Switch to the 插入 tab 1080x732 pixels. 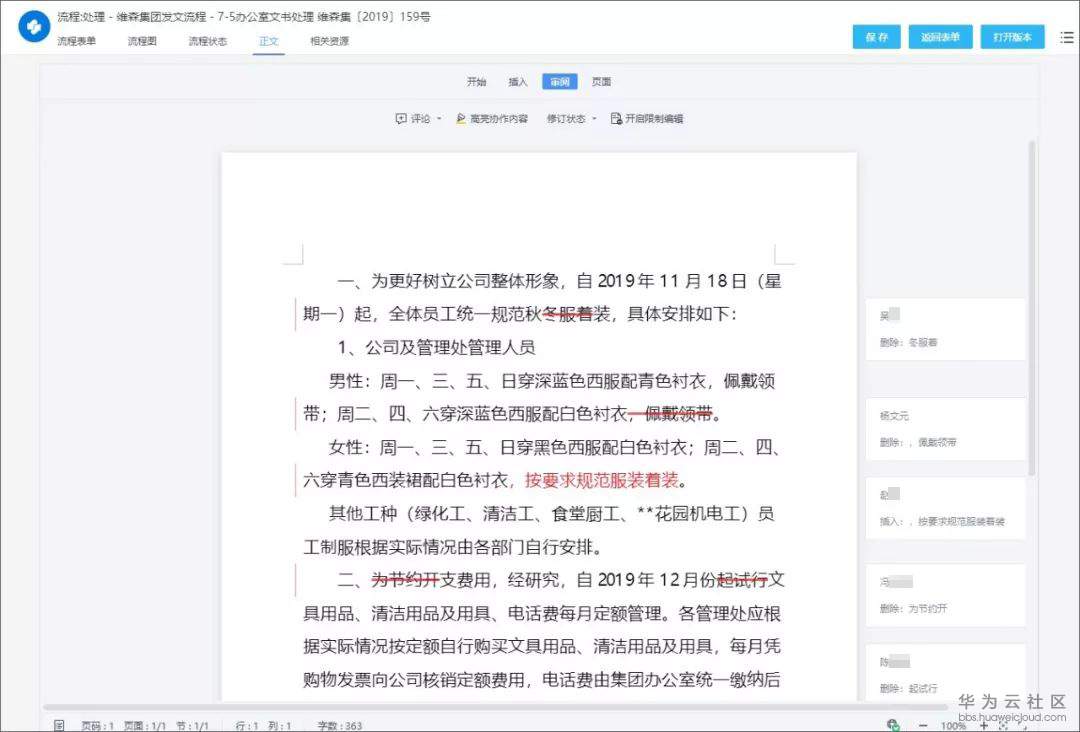pos(518,81)
